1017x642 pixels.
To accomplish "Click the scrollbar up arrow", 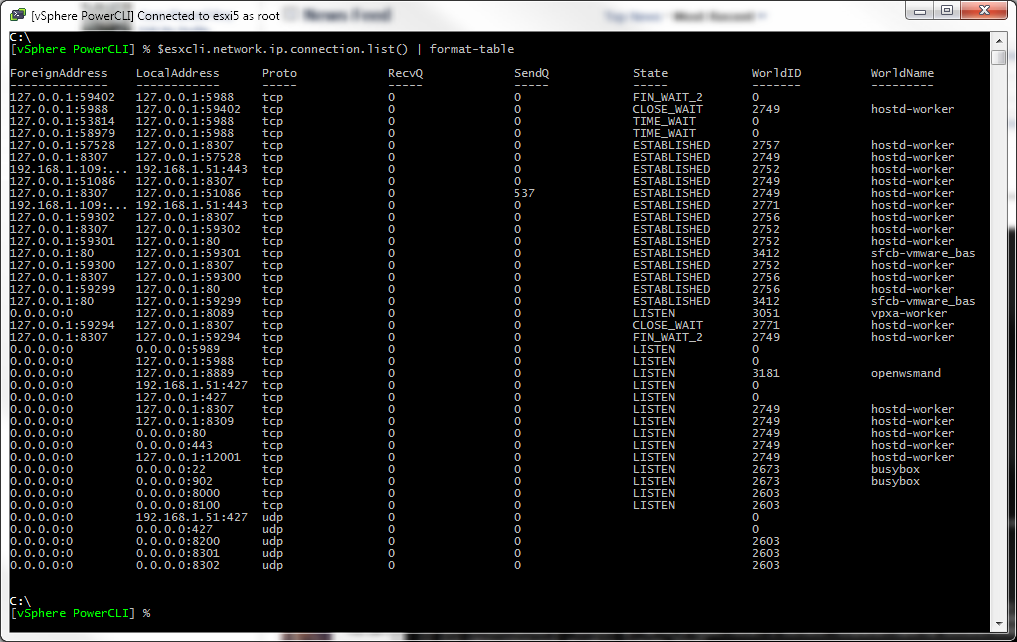I will point(999,41).
